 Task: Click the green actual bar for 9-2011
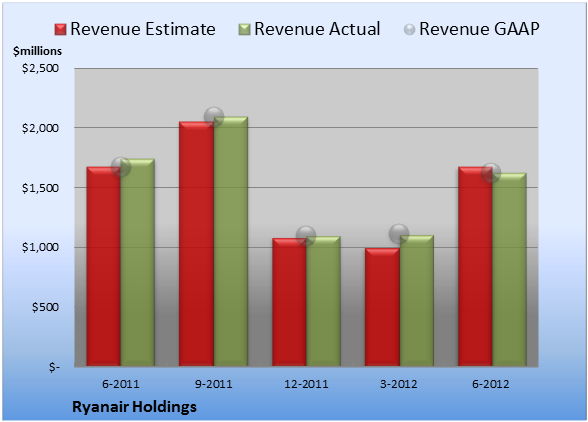click(x=231, y=241)
